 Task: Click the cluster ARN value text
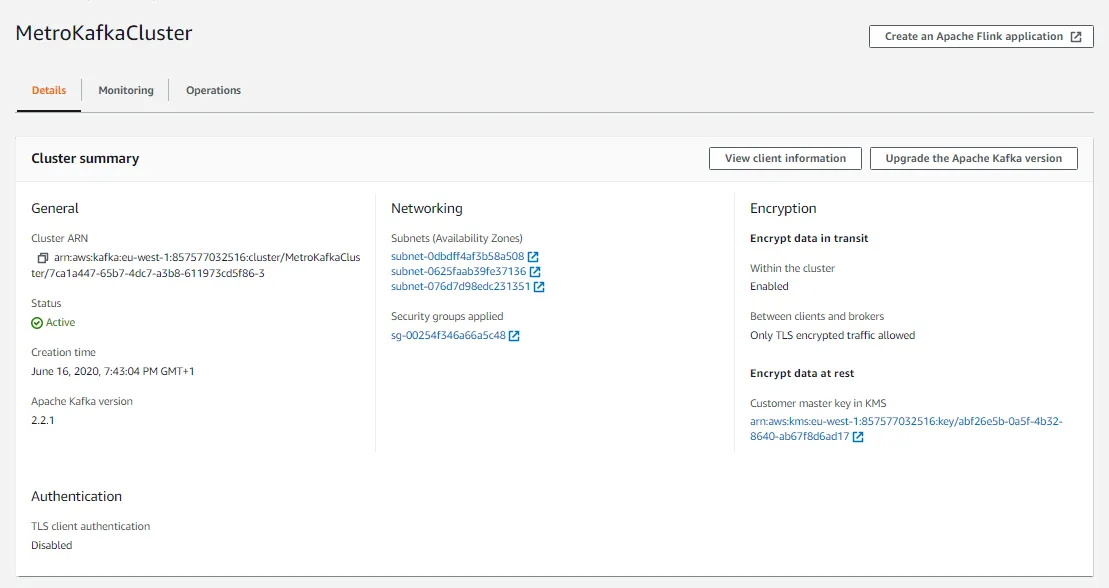pyautogui.click(x=196, y=265)
